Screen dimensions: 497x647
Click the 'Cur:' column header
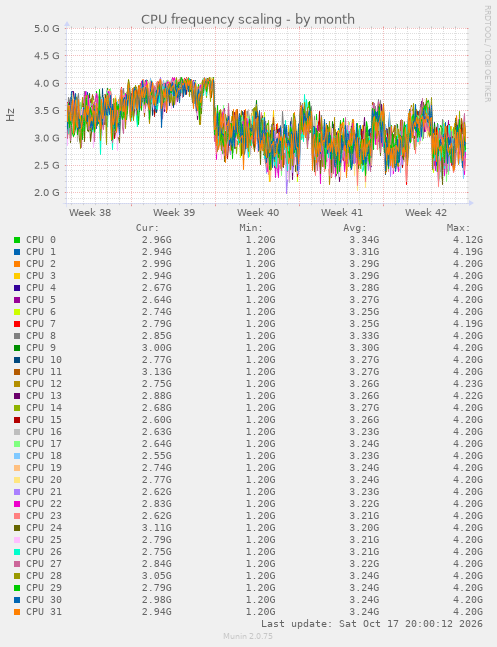147,228
